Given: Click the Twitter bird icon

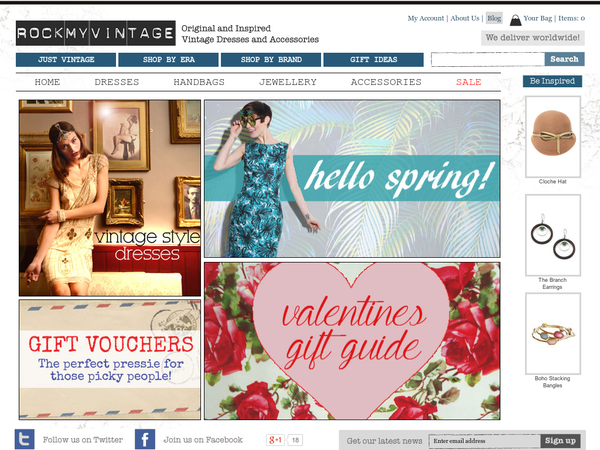Looking at the screenshot, I should tap(24, 439).
